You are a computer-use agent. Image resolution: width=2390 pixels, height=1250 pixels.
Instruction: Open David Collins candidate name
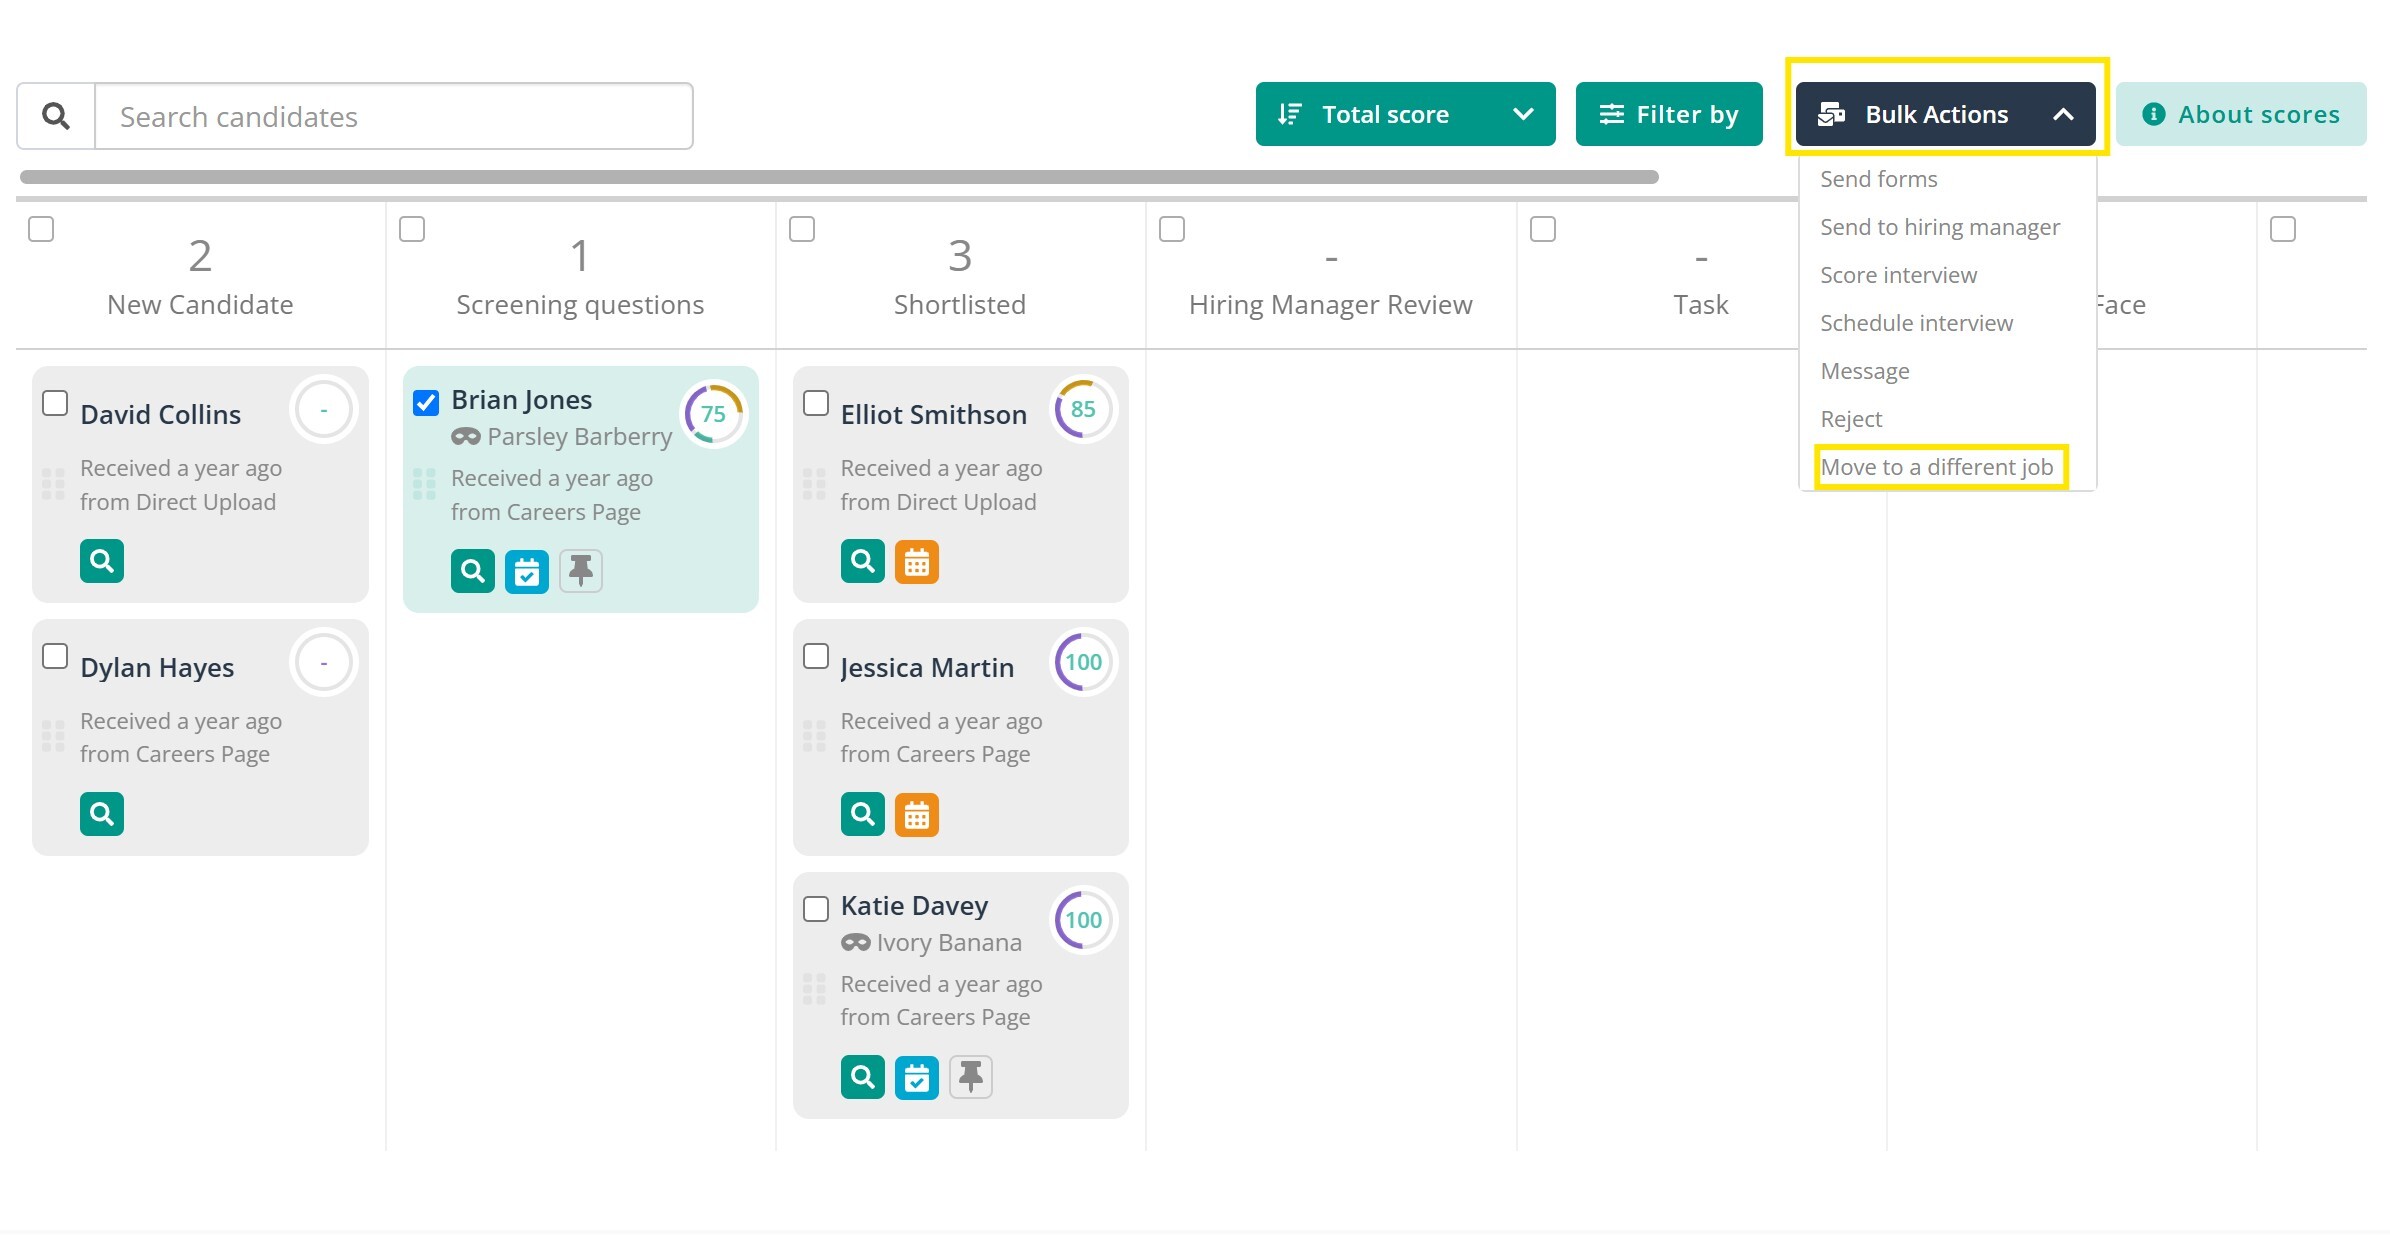(160, 415)
